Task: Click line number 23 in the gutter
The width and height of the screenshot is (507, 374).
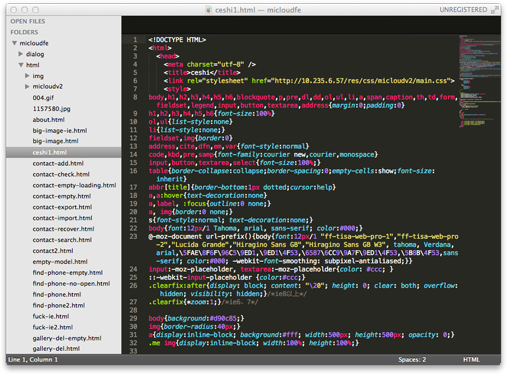Action: 133,236
